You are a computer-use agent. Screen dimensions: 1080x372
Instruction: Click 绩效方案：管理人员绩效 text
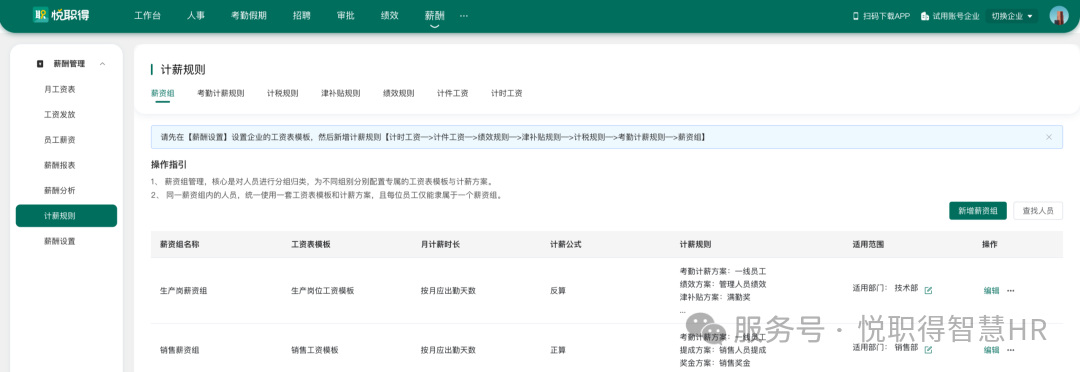click(723, 284)
